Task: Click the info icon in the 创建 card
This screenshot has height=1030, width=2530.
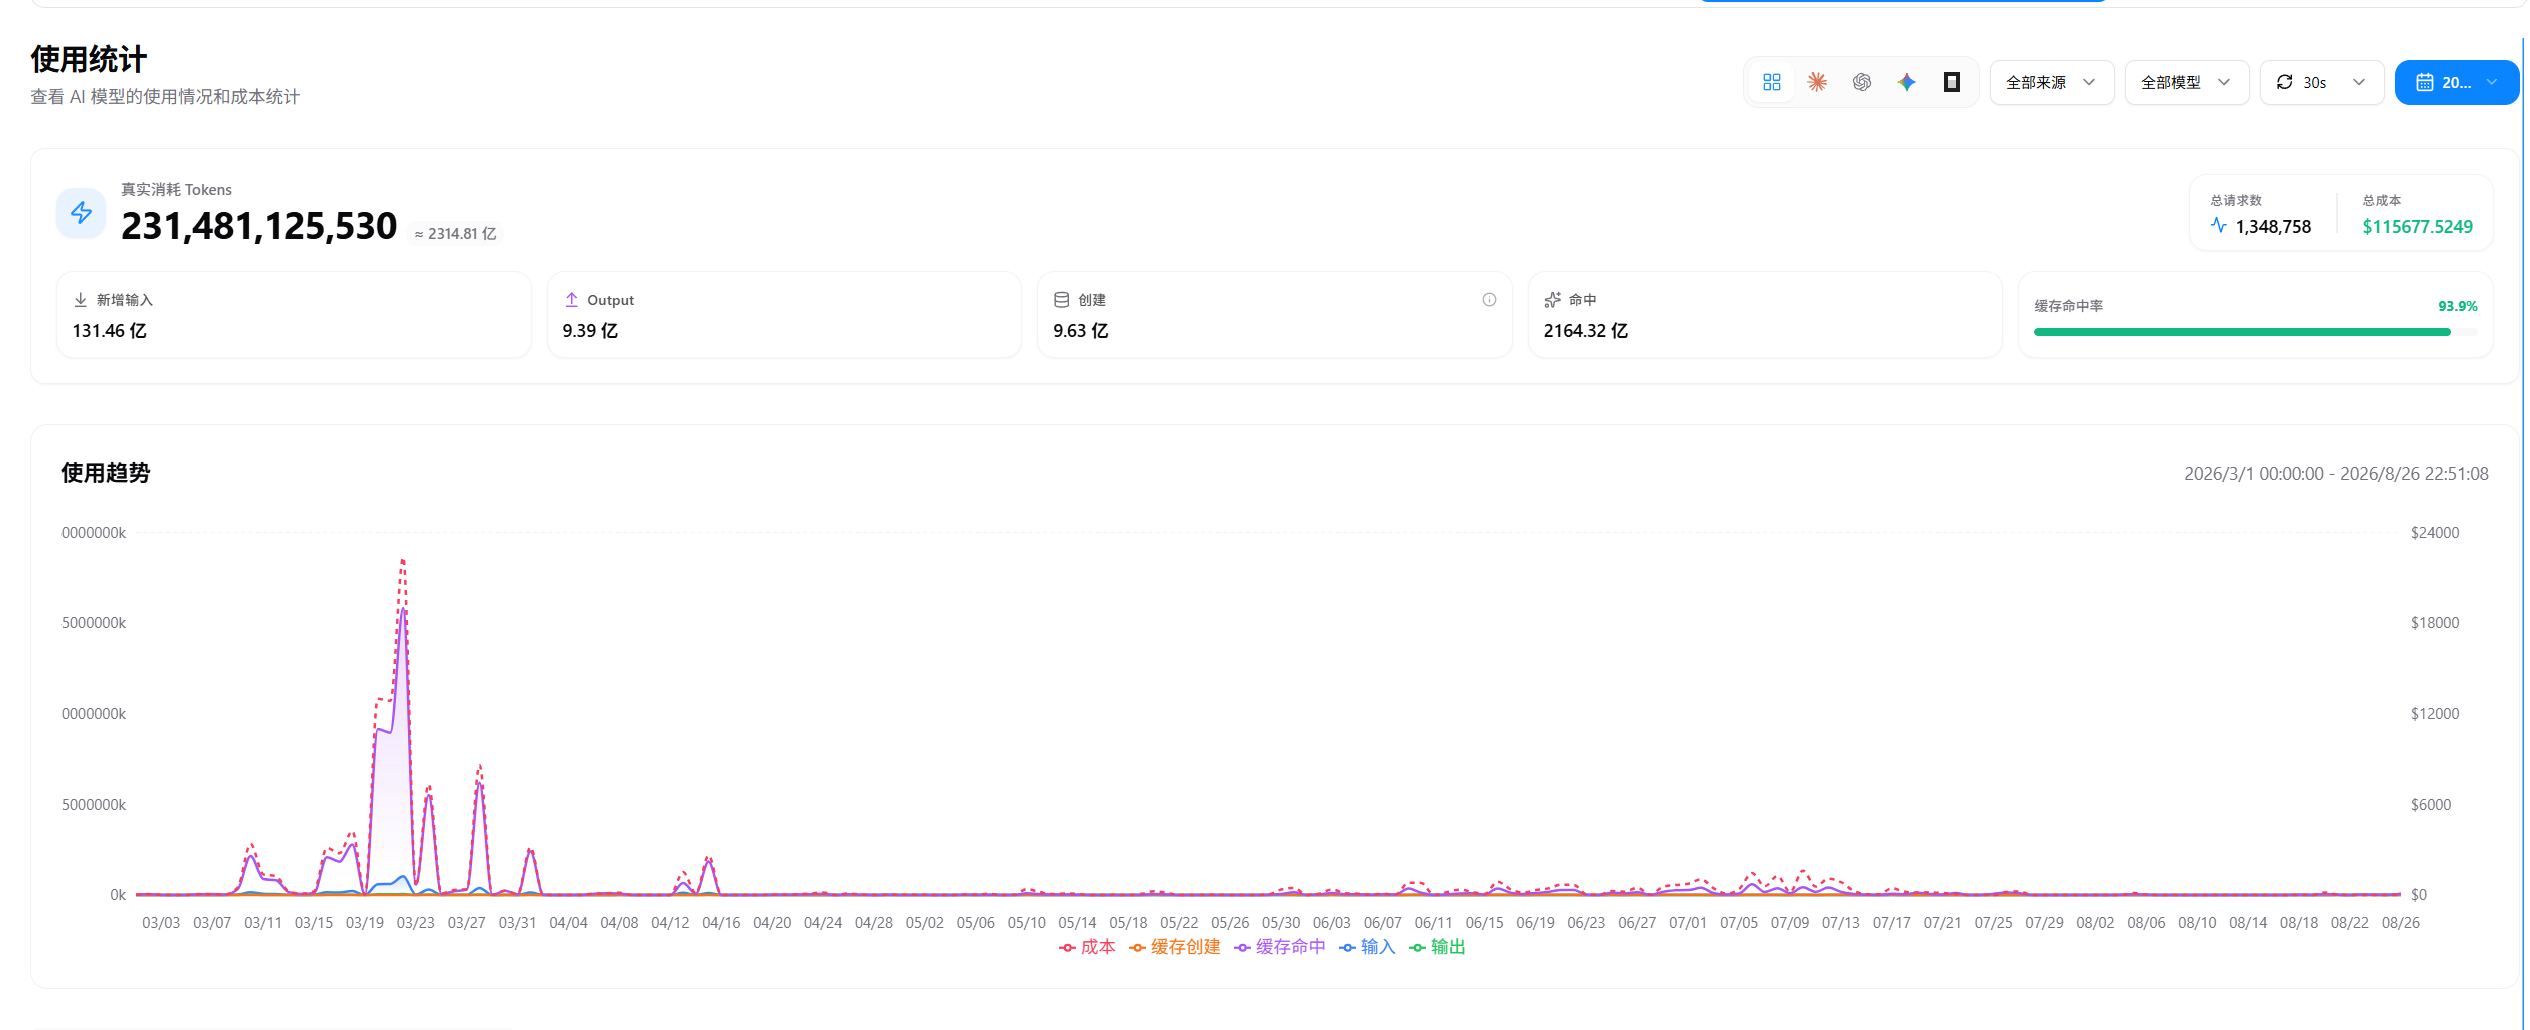Action: click(x=1489, y=300)
